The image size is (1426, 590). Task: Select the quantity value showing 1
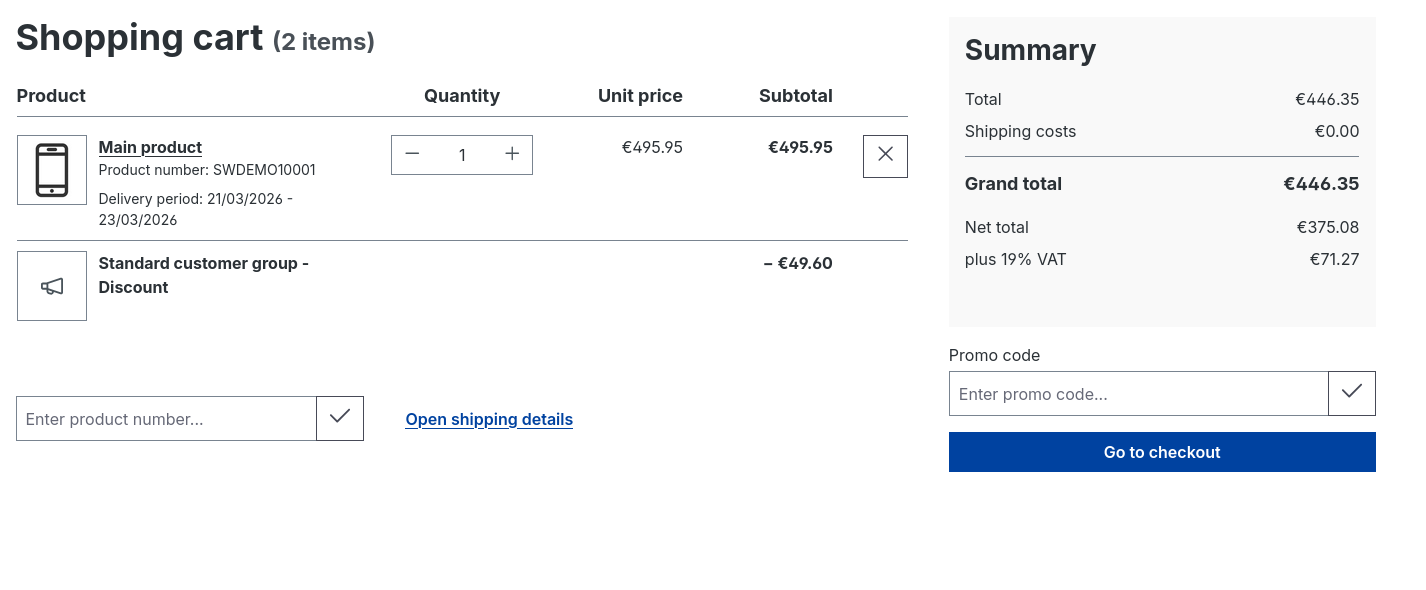pos(462,155)
